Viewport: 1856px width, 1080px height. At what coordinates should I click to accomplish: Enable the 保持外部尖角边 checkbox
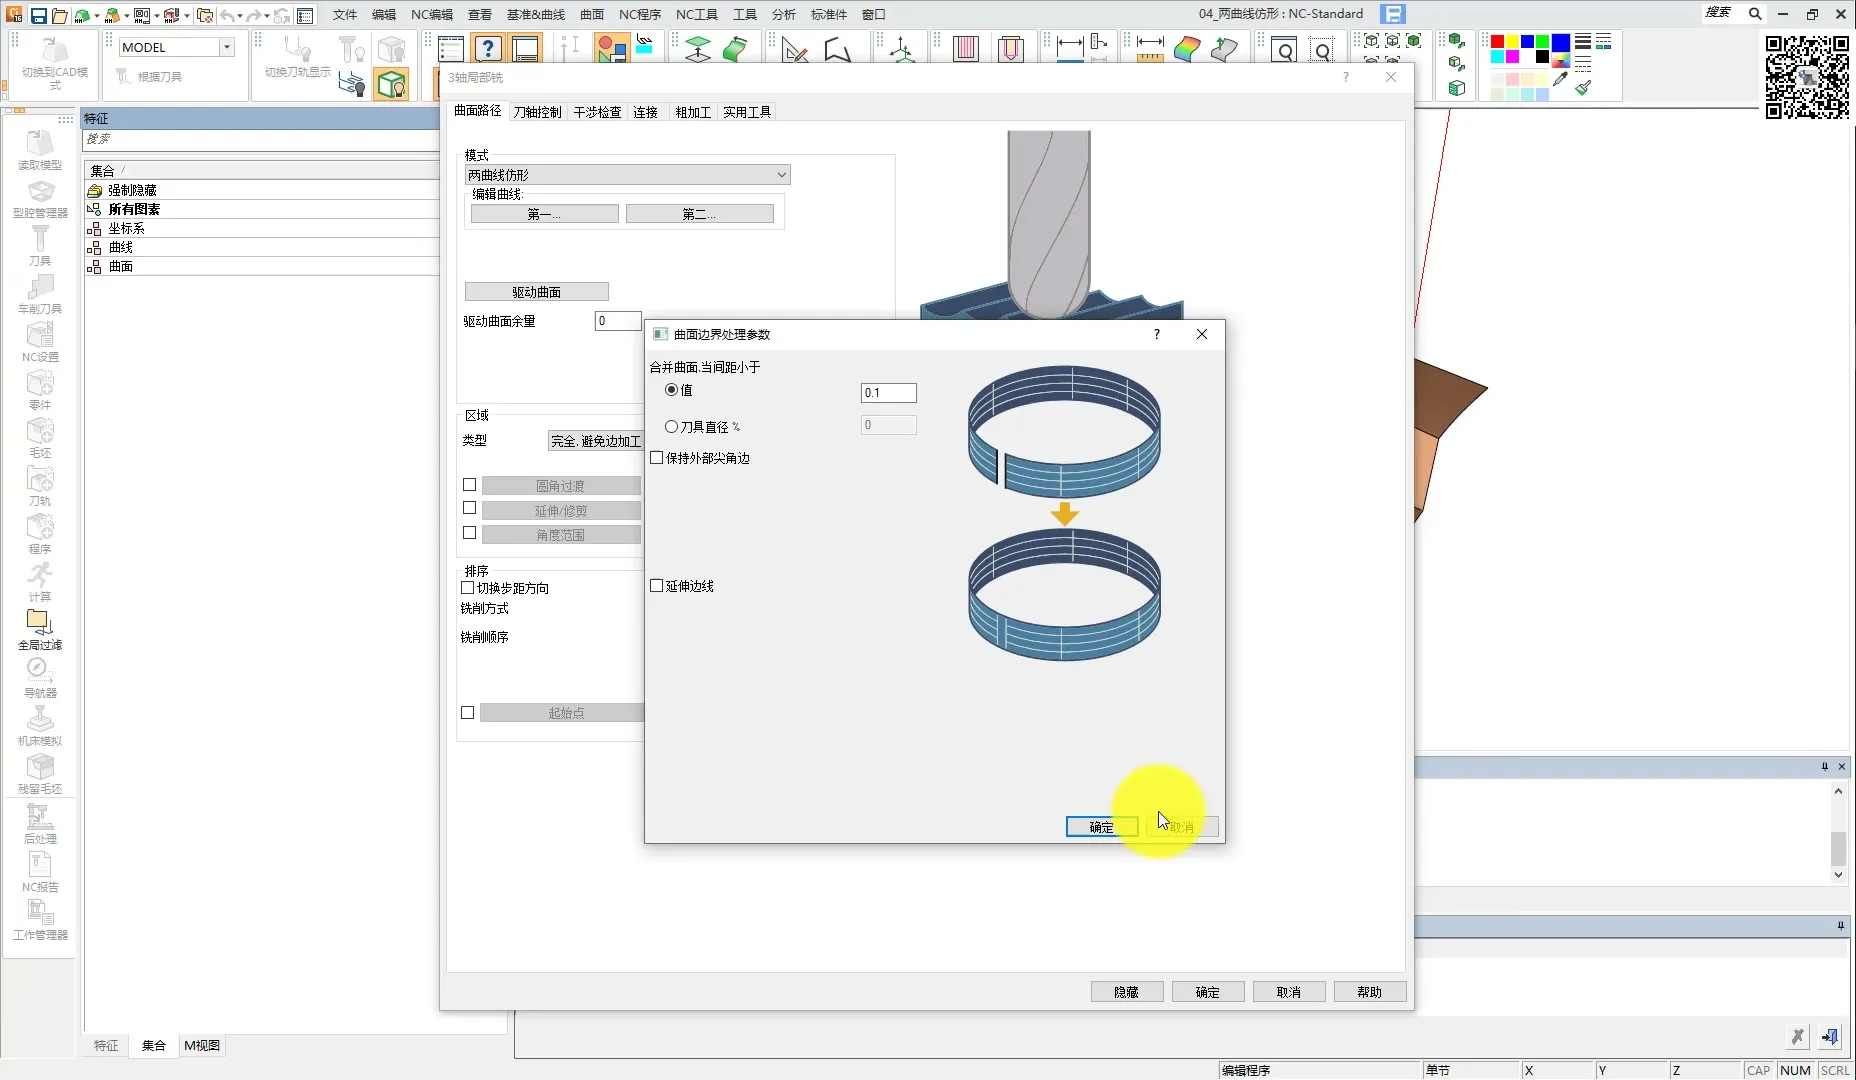tap(657, 458)
